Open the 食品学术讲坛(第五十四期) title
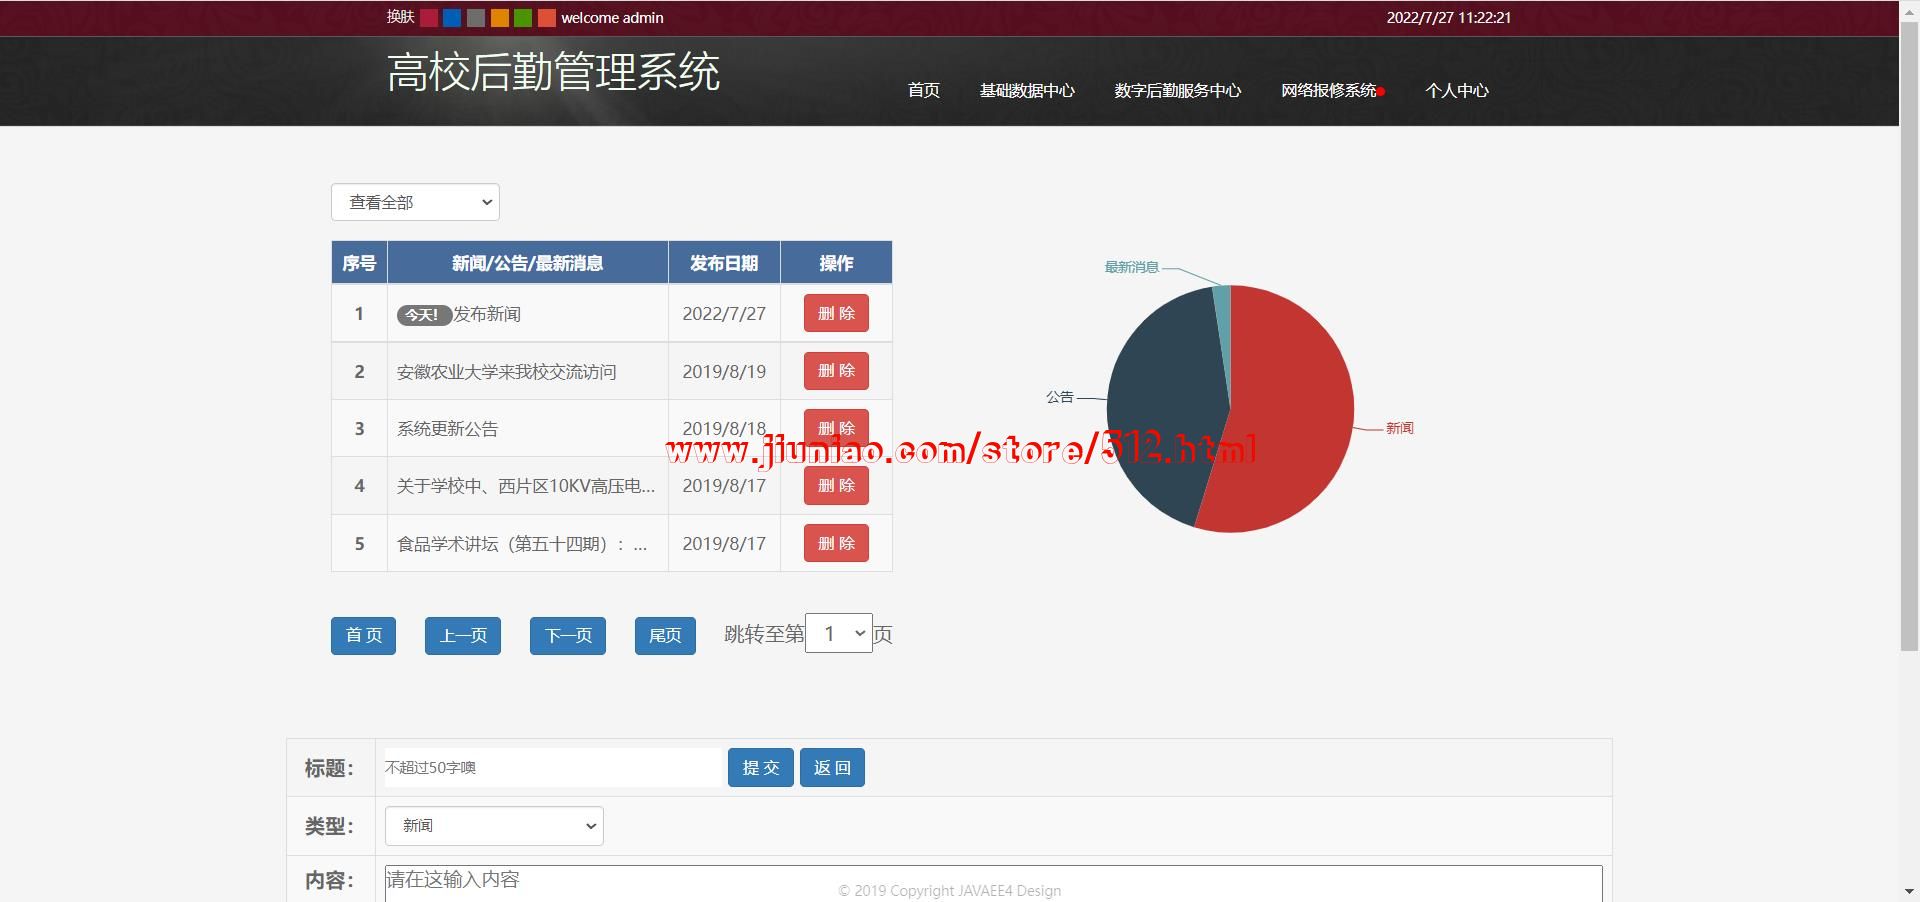 (522, 544)
